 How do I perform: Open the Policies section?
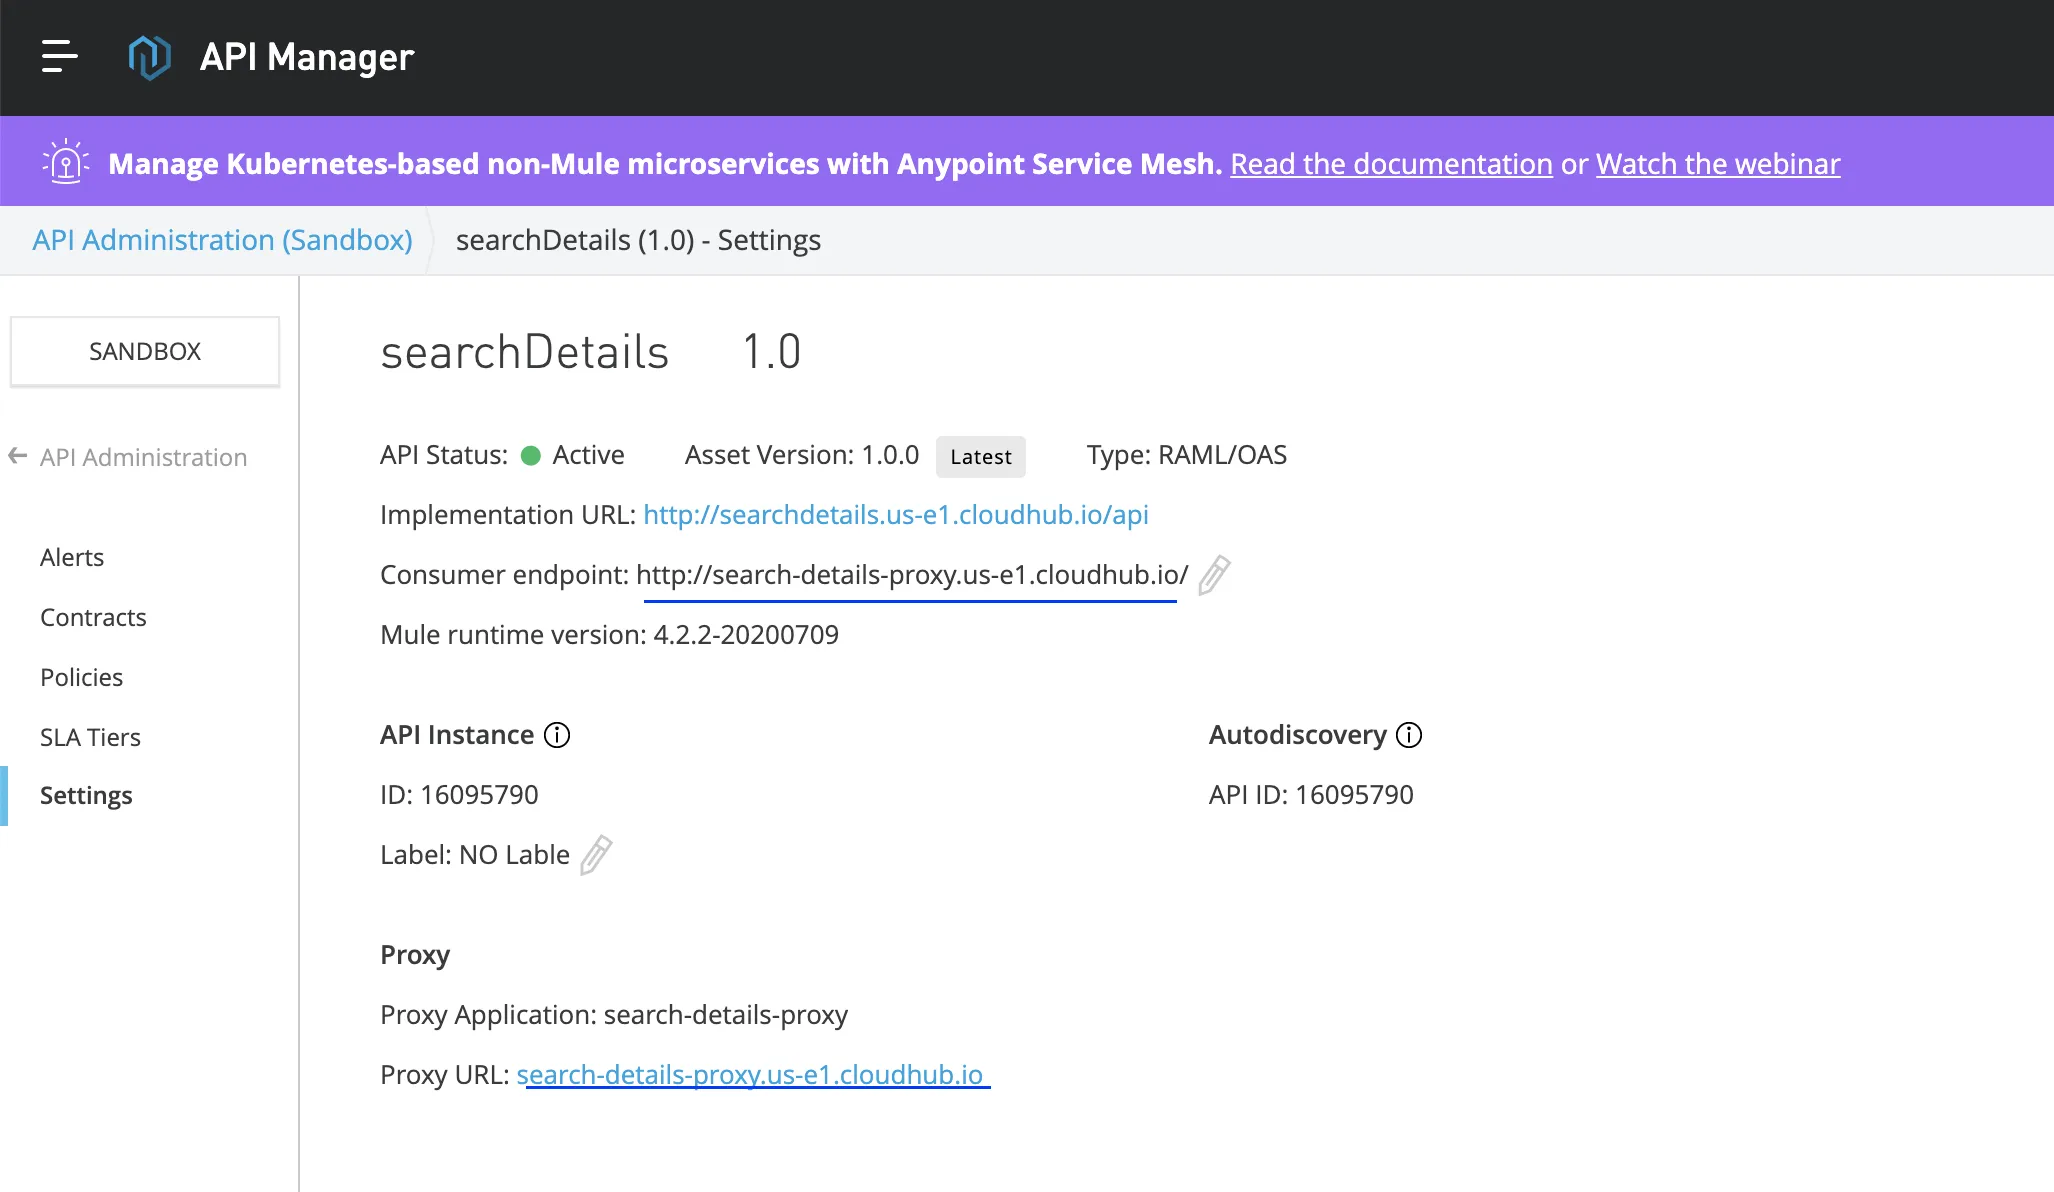(81, 677)
